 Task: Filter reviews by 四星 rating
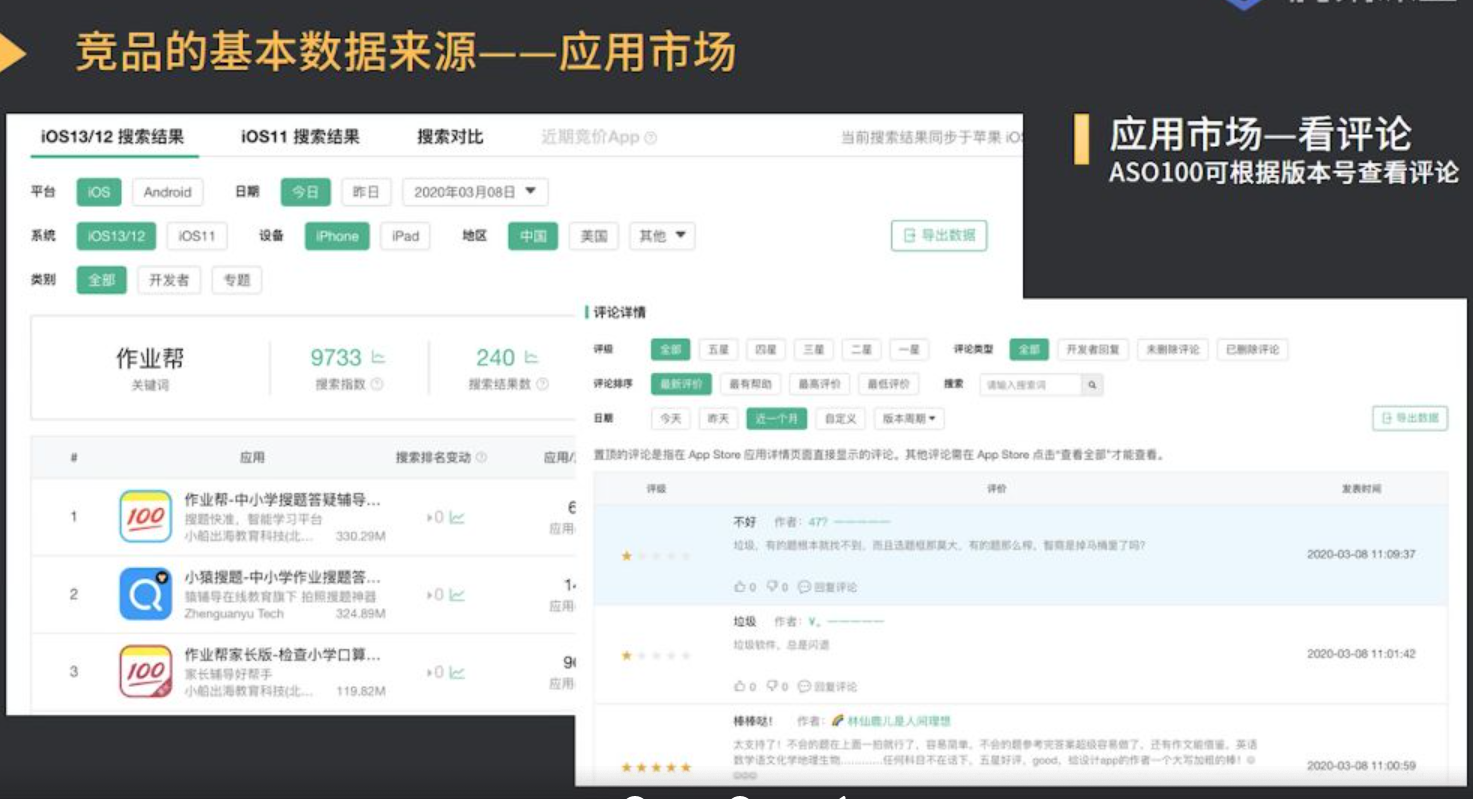coord(766,350)
